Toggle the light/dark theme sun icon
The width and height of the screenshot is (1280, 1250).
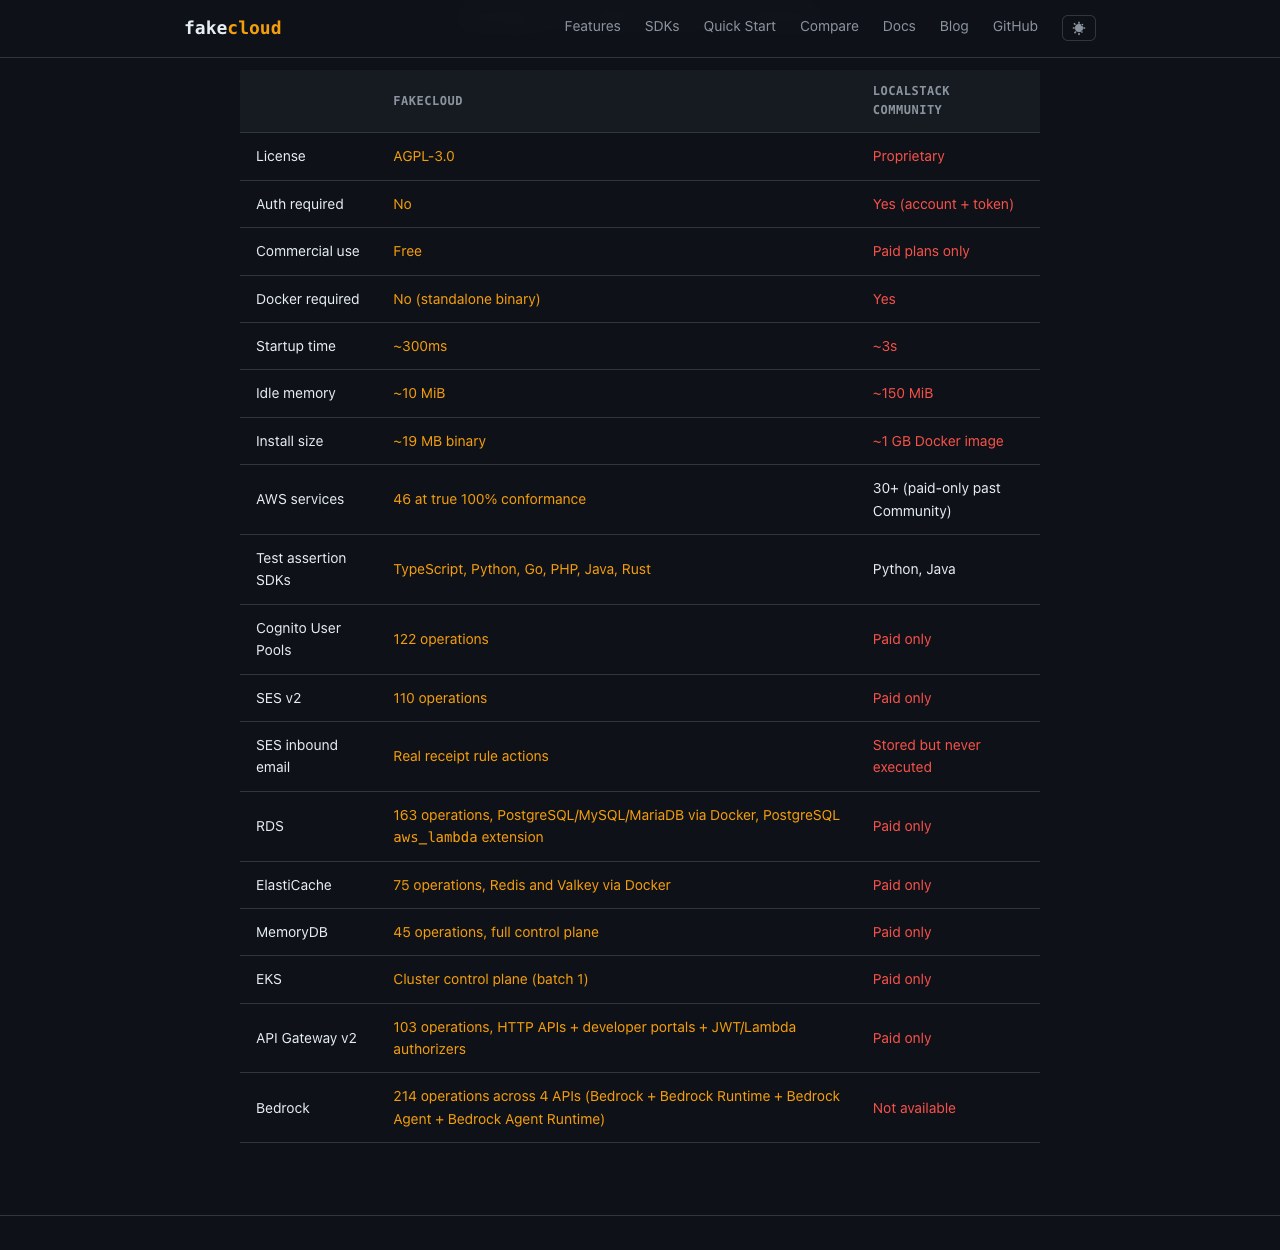1078,28
